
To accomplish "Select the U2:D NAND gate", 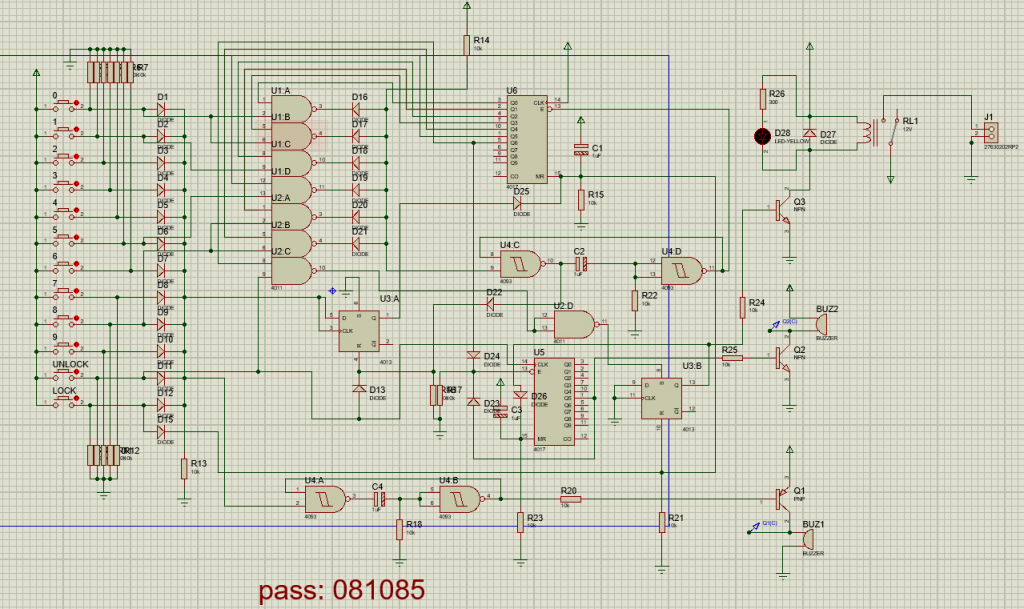I will point(575,324).
